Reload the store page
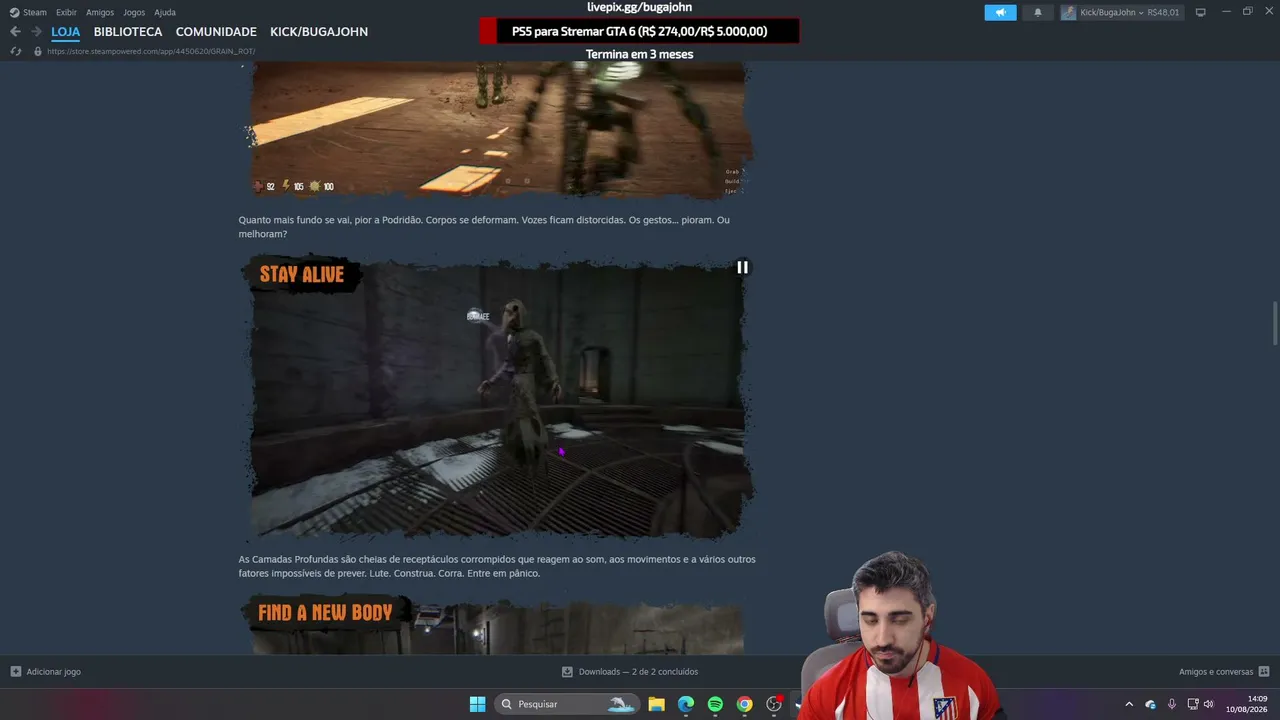The width and height of the screenshot is (1280, 720). (16, 51)
